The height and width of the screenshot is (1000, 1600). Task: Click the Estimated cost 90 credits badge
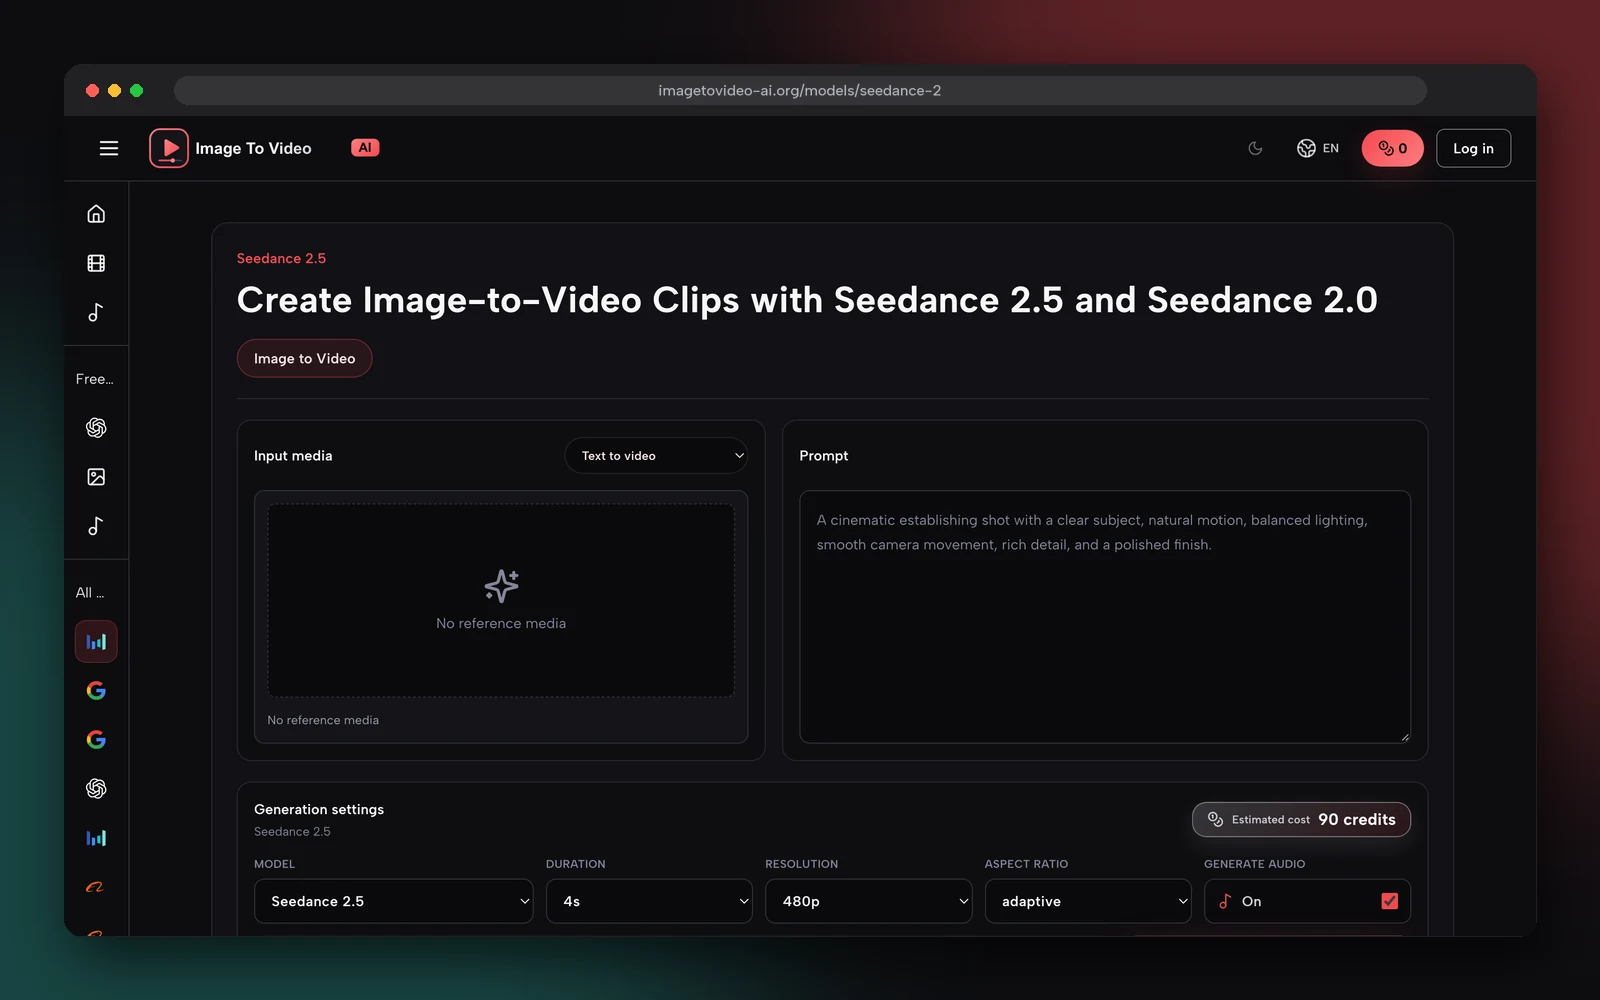pos(1301,820)
